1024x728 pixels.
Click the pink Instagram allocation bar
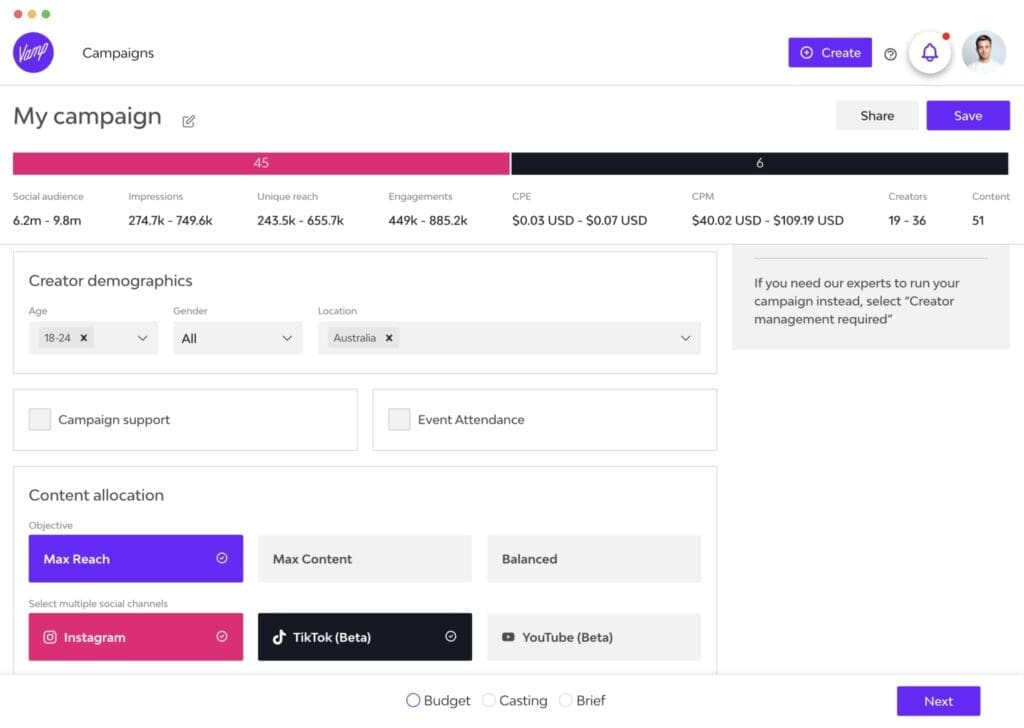pyautogui.click(x=261, y=163)
